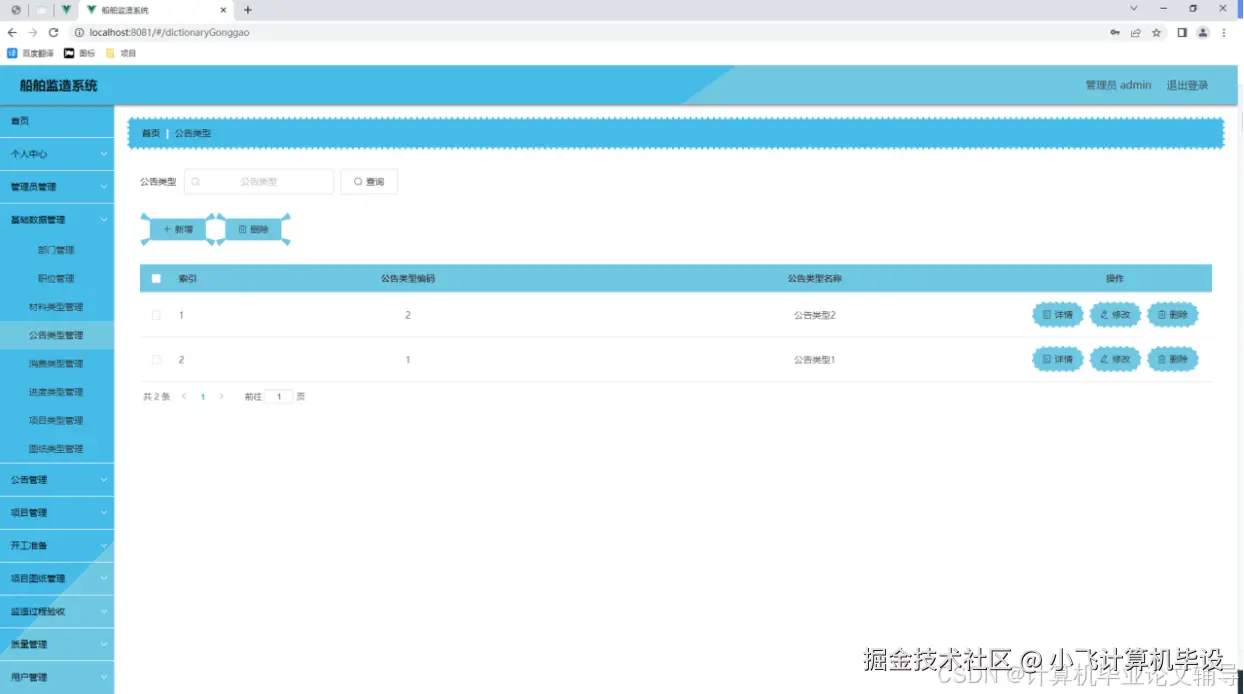
Task: Switch to the first pinned globe tab
Action: coord(16,10)
